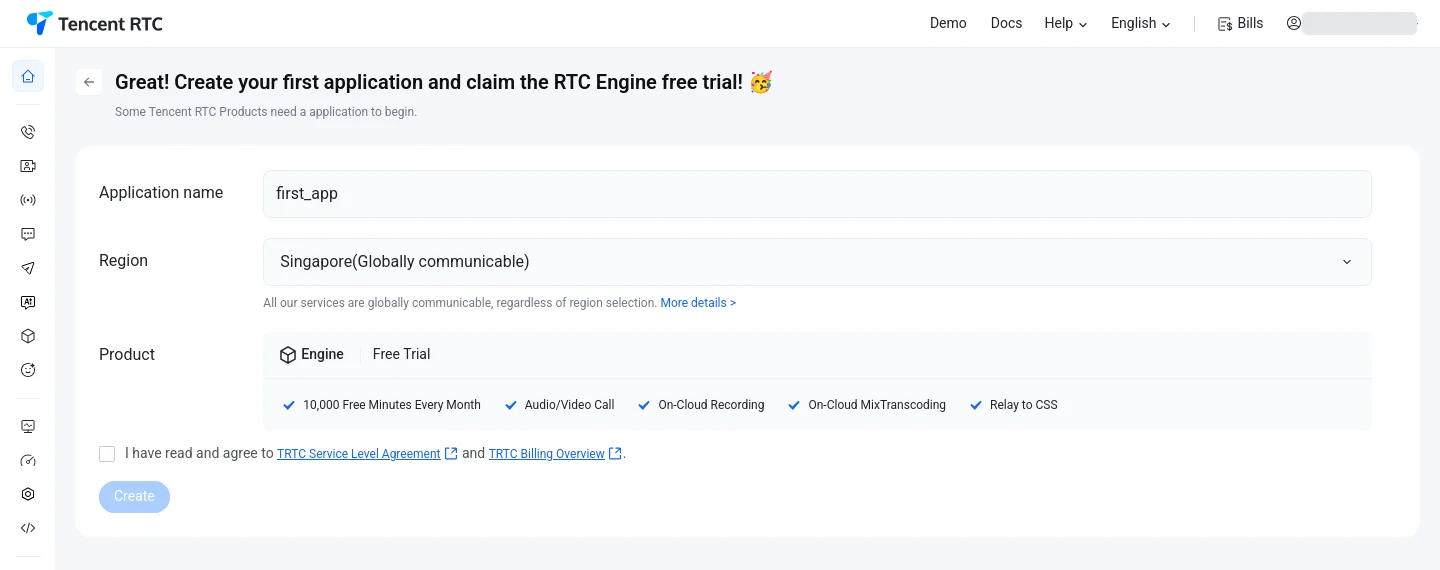Open the Bills page
This screenshot has height=570, width=1440.
click(1240, 23)
